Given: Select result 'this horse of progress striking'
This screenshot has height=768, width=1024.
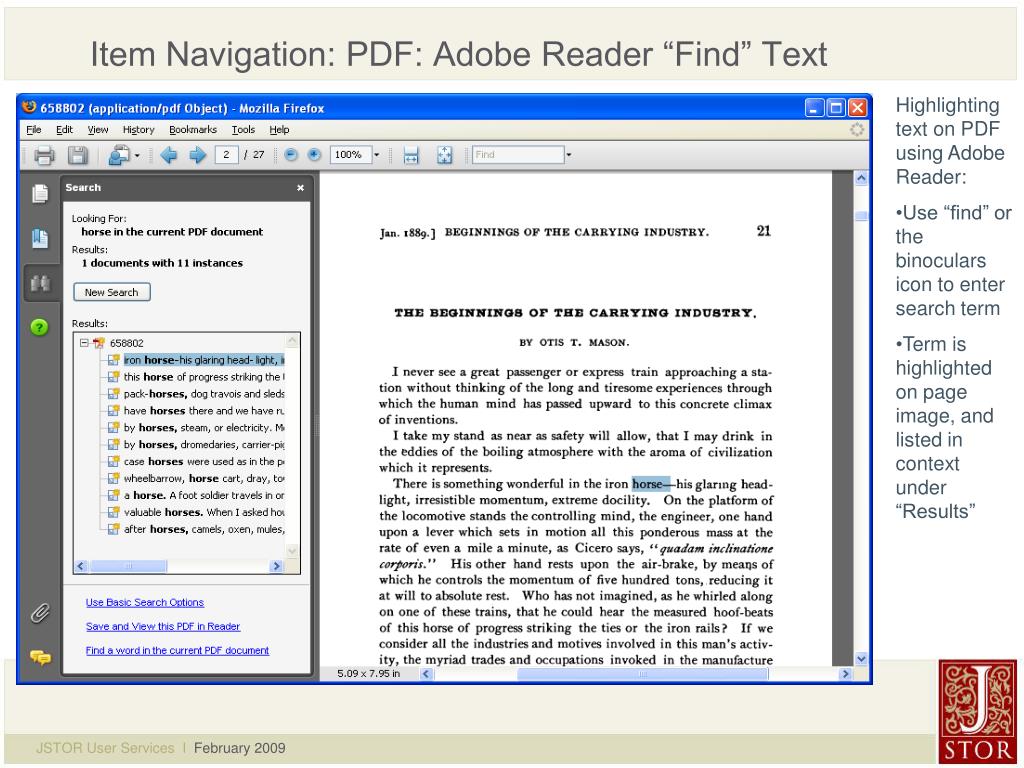Looking at the screenshot, I should (x=204, y=377).
